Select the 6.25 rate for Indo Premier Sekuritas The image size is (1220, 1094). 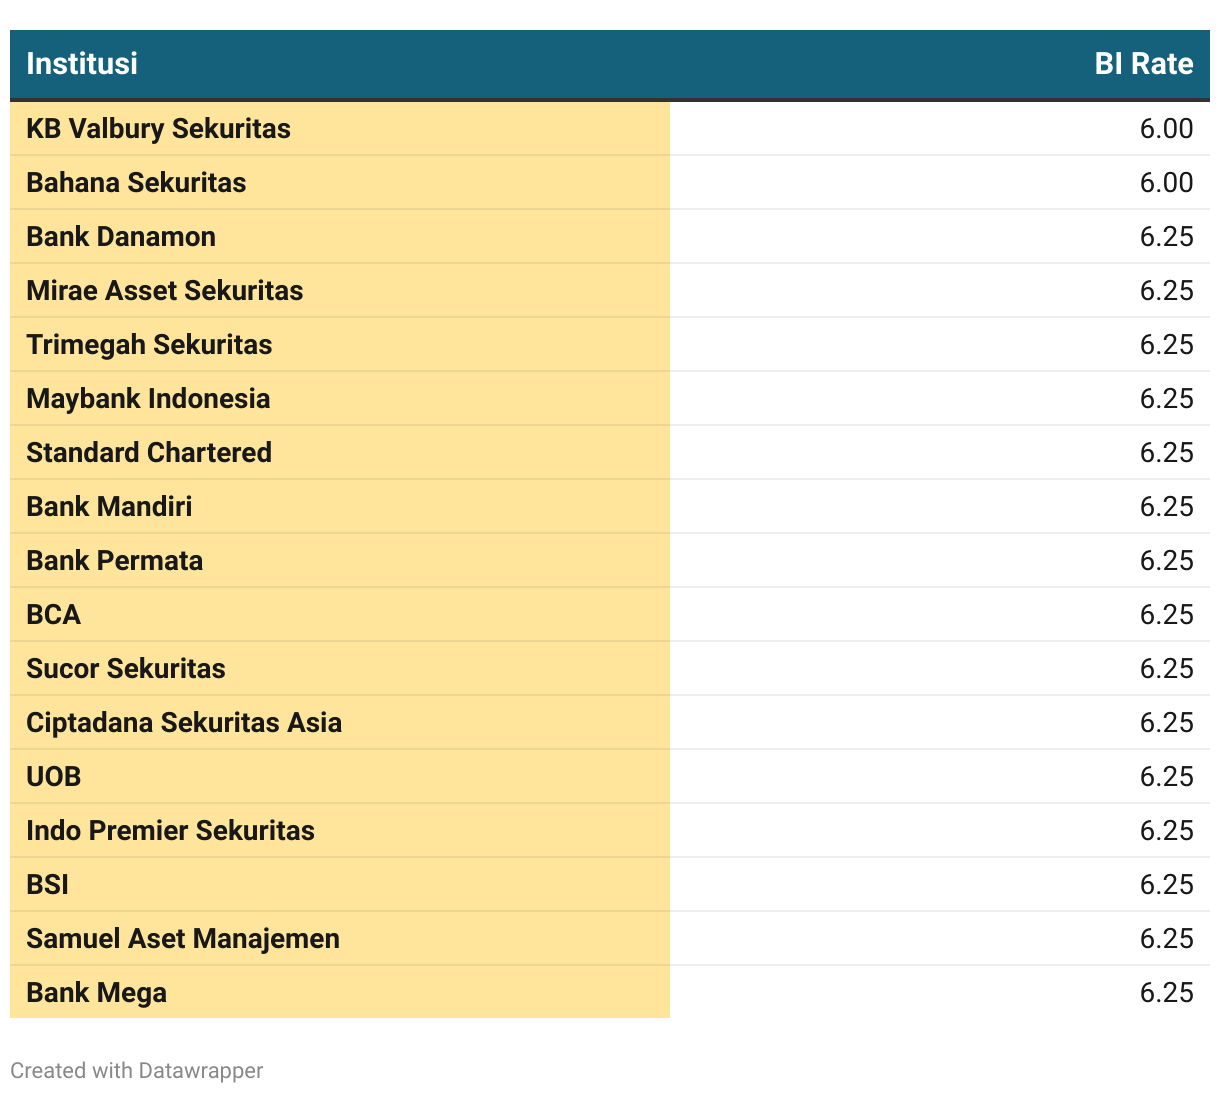(1167, 831)
